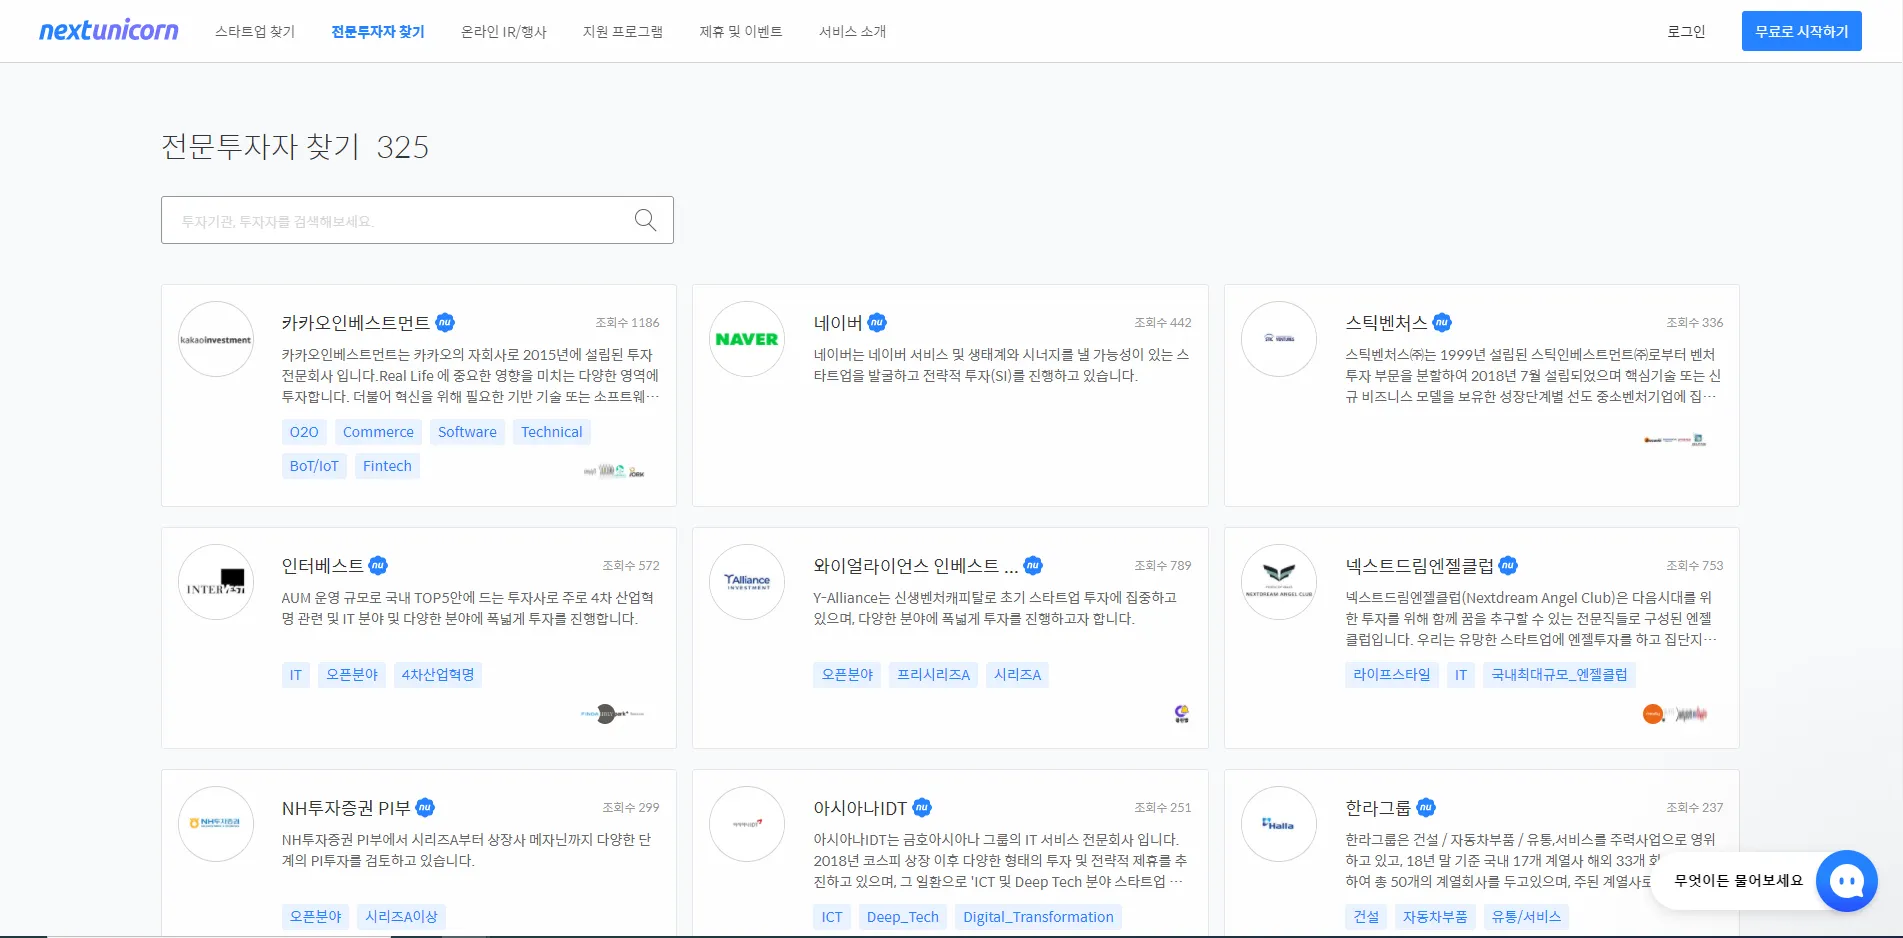Click the 무엇이든 물어보세요 chat prompt
Image resolution: width=1903 pixels, height=938 pixels.
(1738, 881)
